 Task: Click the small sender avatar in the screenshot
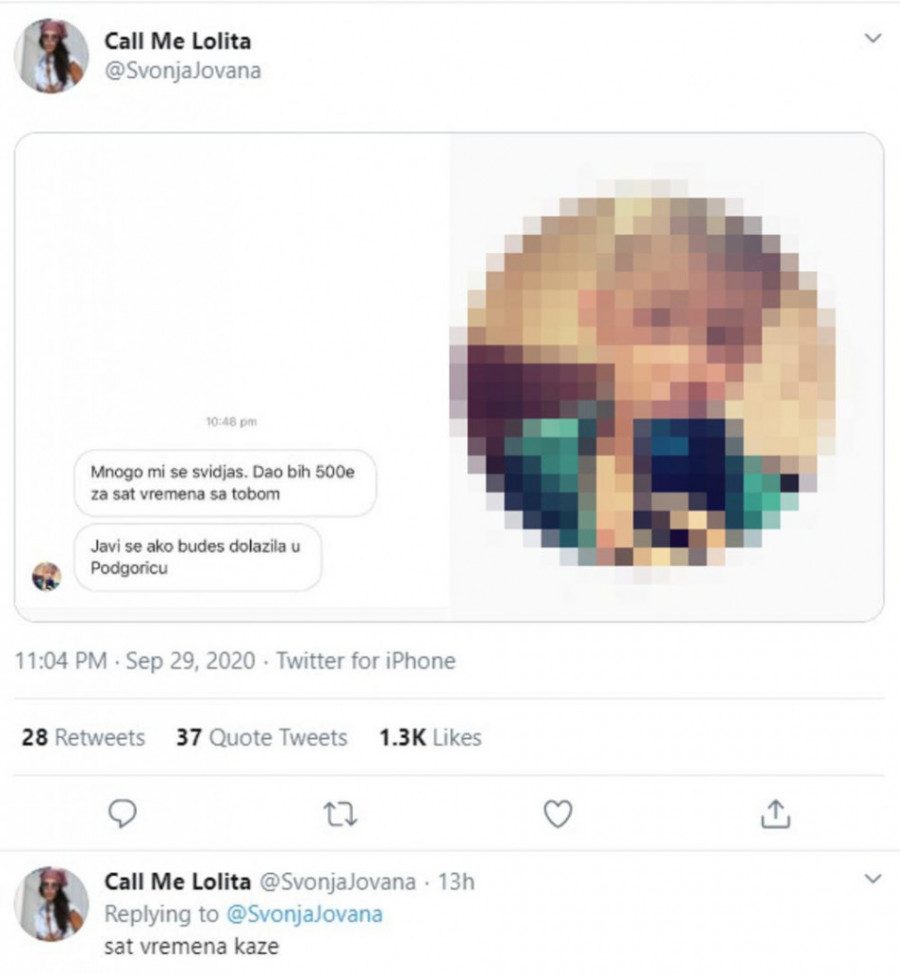click(x=46, y=577)
